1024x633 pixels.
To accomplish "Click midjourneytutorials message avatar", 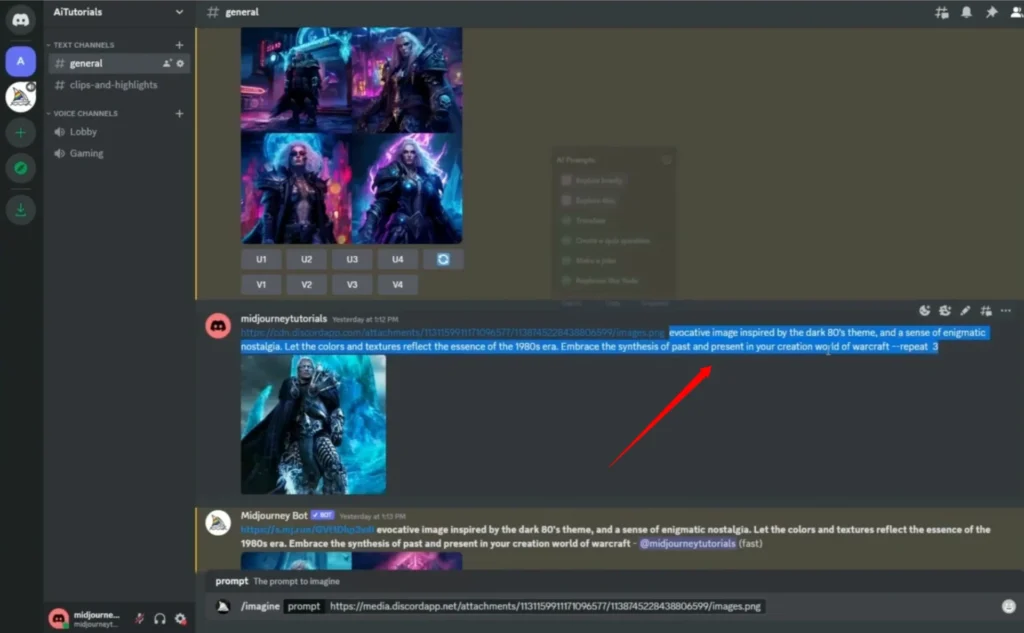I will (218, 325).
